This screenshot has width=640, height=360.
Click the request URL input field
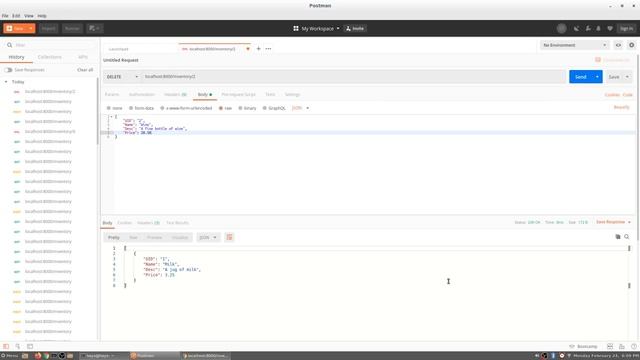click(353, 77)
